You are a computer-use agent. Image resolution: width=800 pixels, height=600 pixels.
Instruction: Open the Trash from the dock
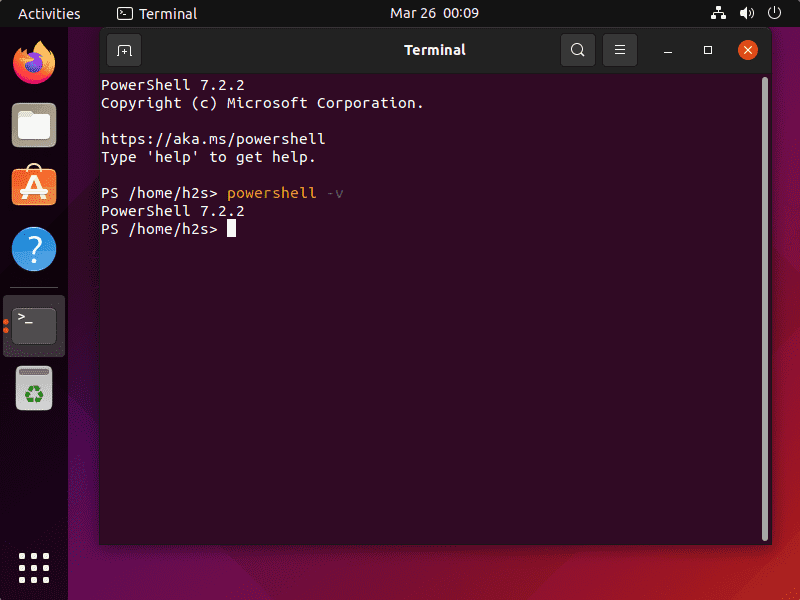coord(33,388)
